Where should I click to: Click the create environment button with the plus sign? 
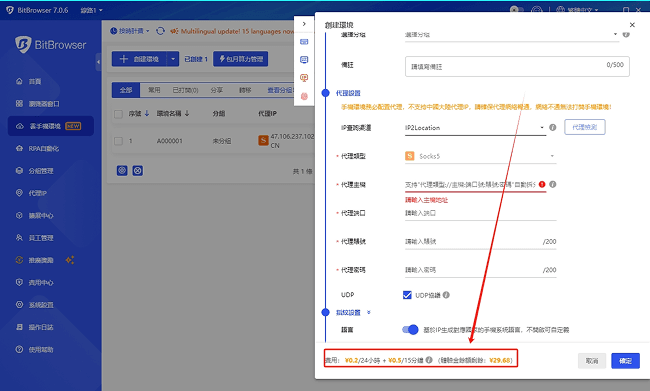(x=140, y=59)
